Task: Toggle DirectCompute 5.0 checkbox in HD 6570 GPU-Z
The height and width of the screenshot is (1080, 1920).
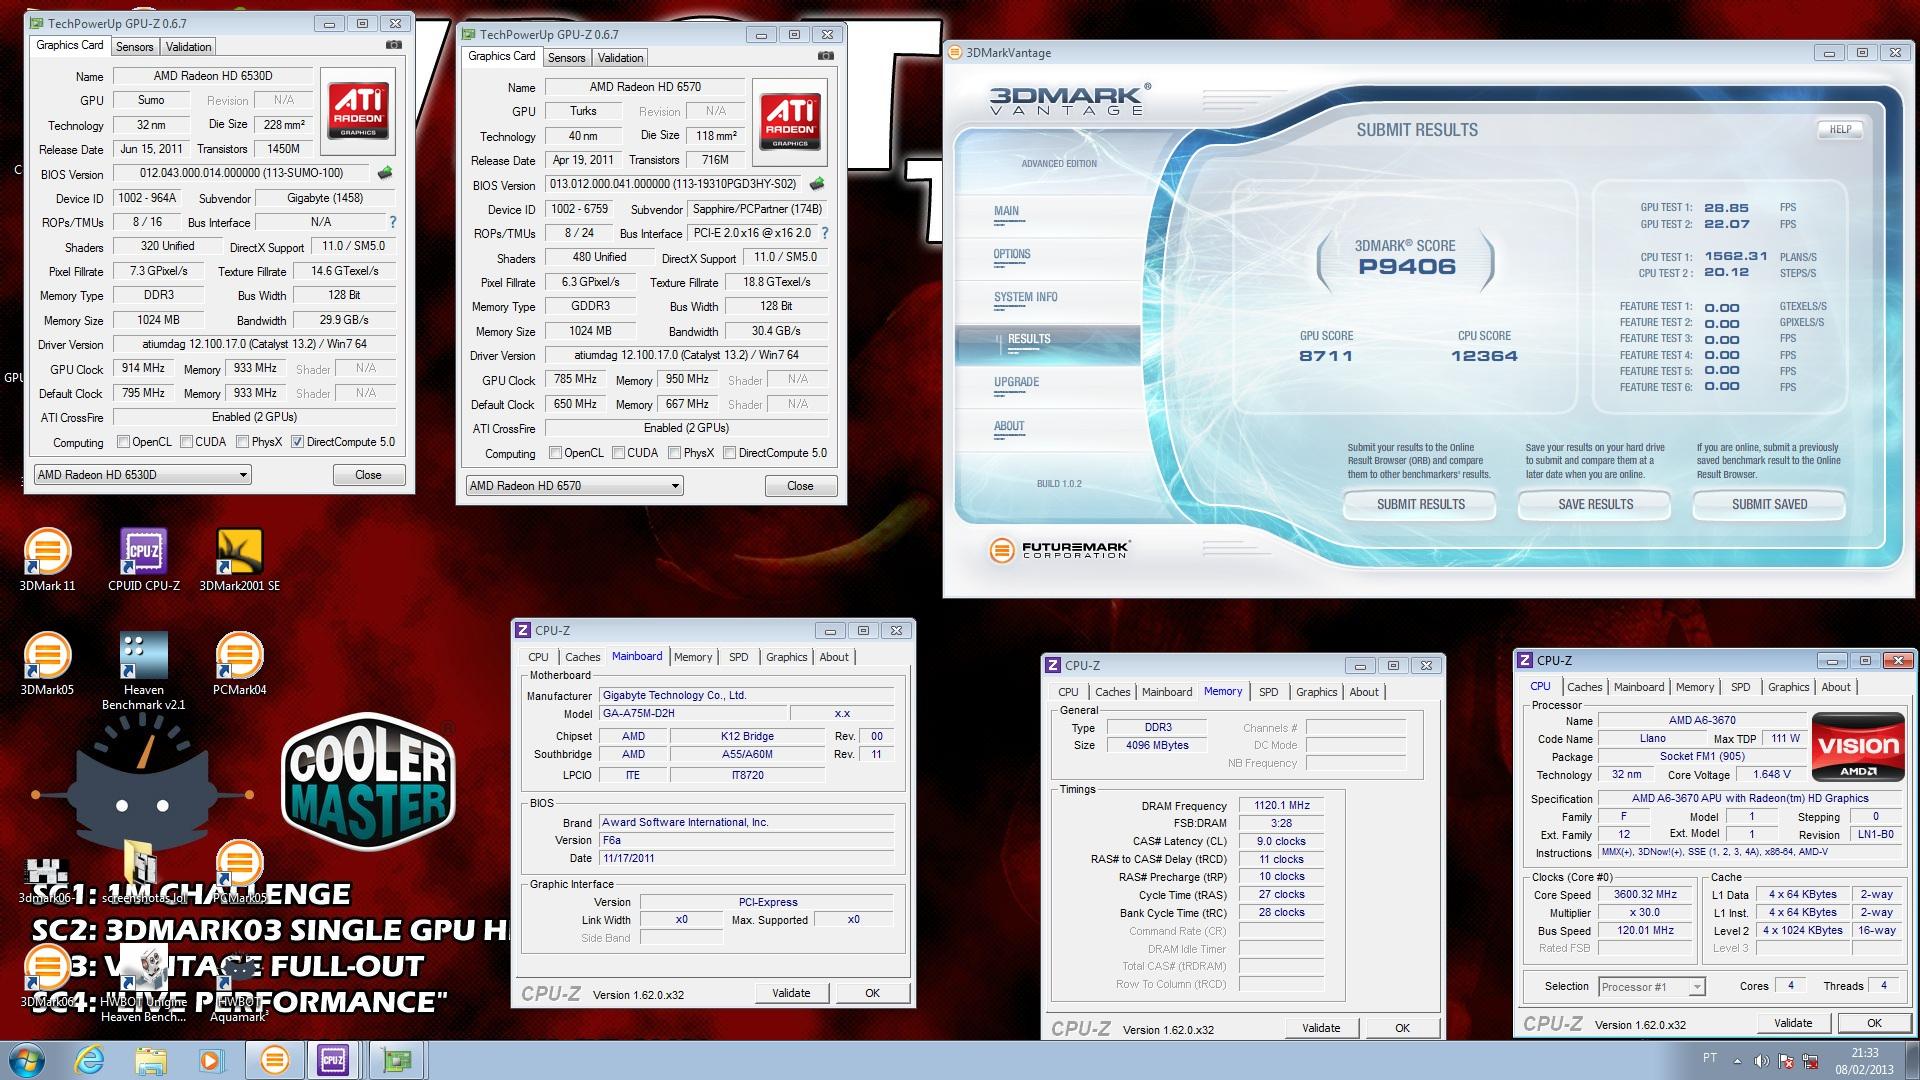Action: coord(730,452)
